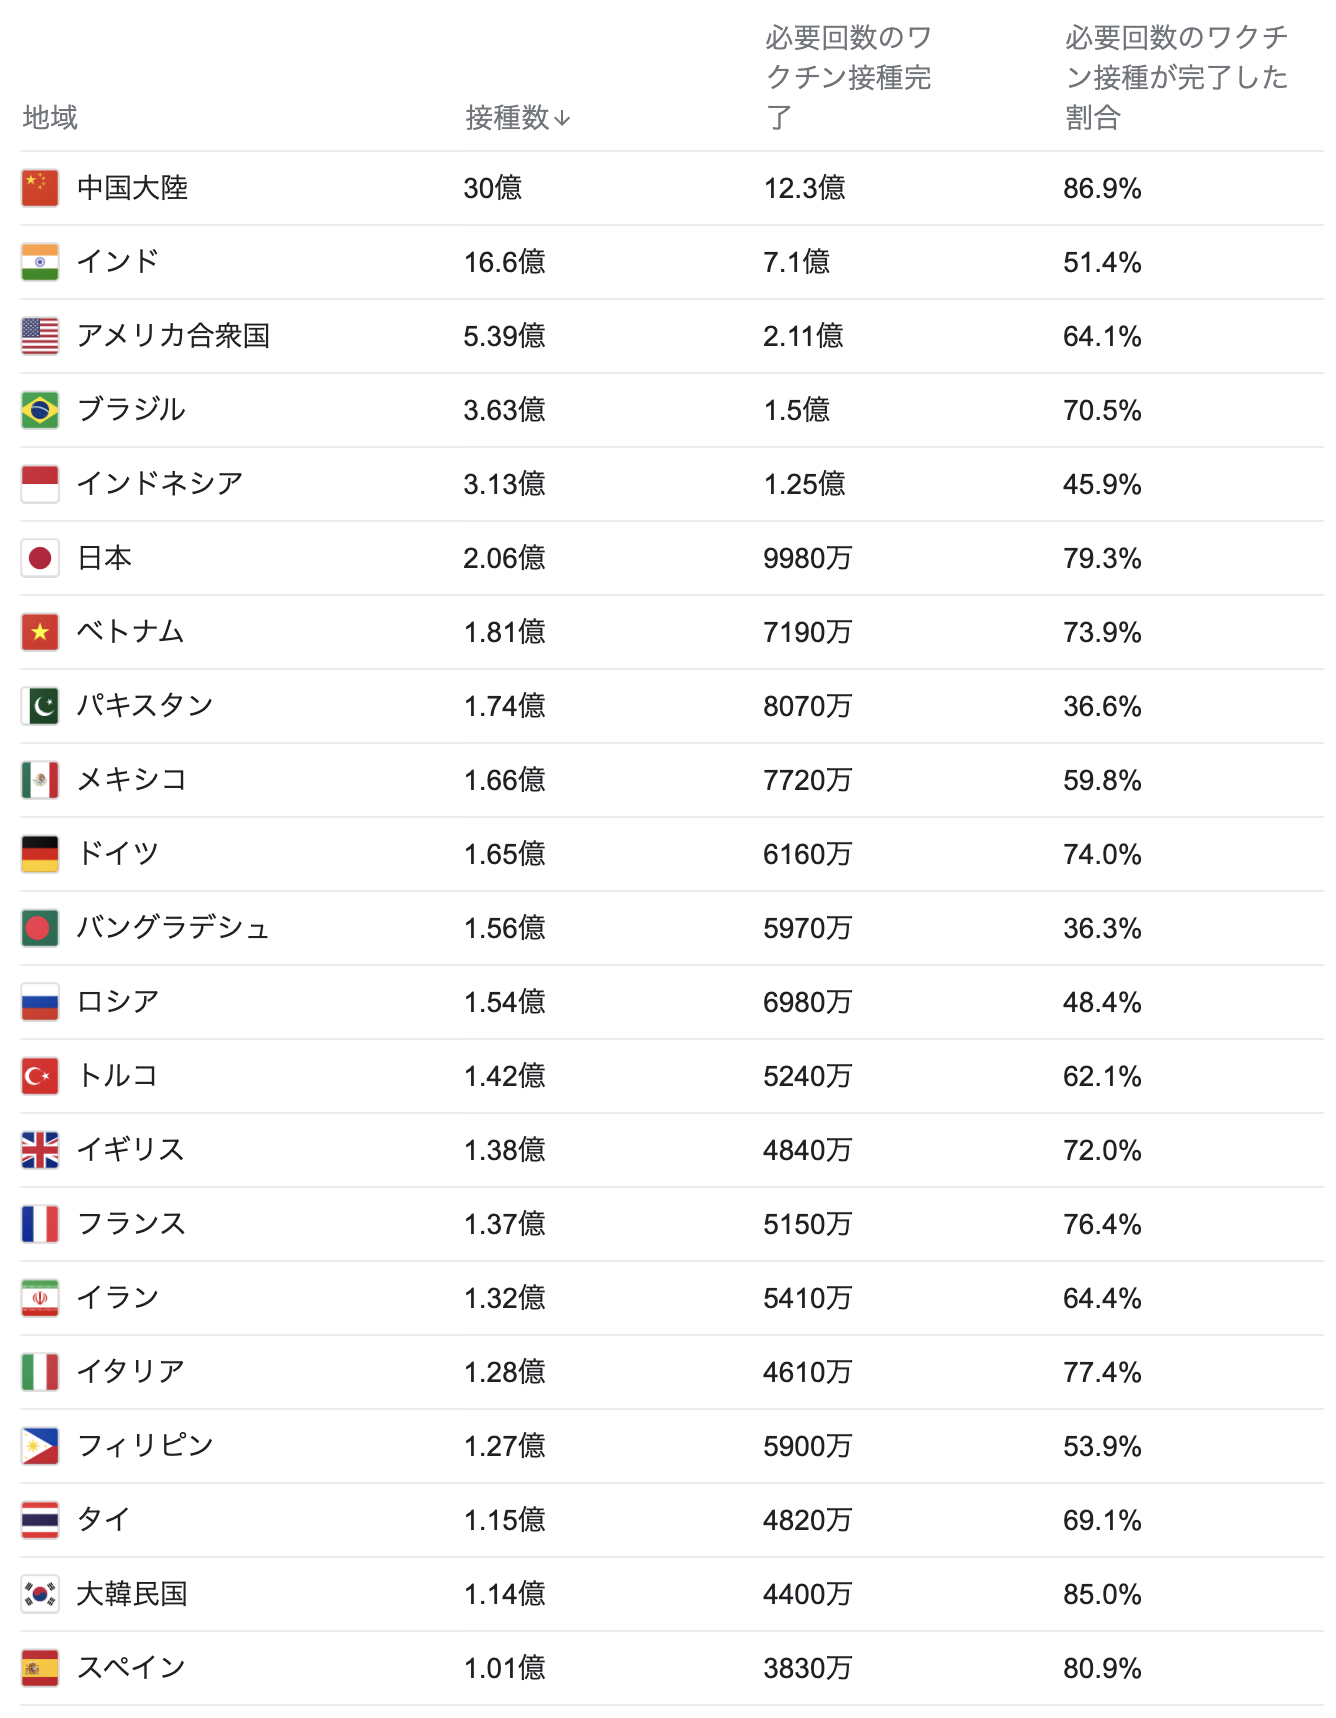This screenshot has height=1718, width=1336.
Task: Click the Pakistan flag icon
Action: (x=40, y=706)
